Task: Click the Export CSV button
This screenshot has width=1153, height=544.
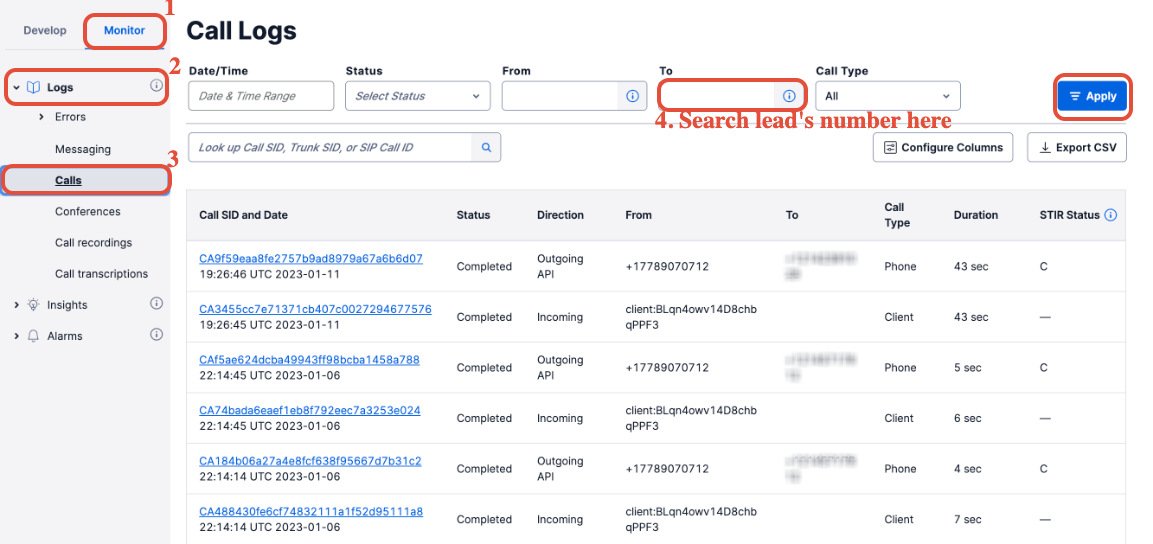Action: (1077, 147)
